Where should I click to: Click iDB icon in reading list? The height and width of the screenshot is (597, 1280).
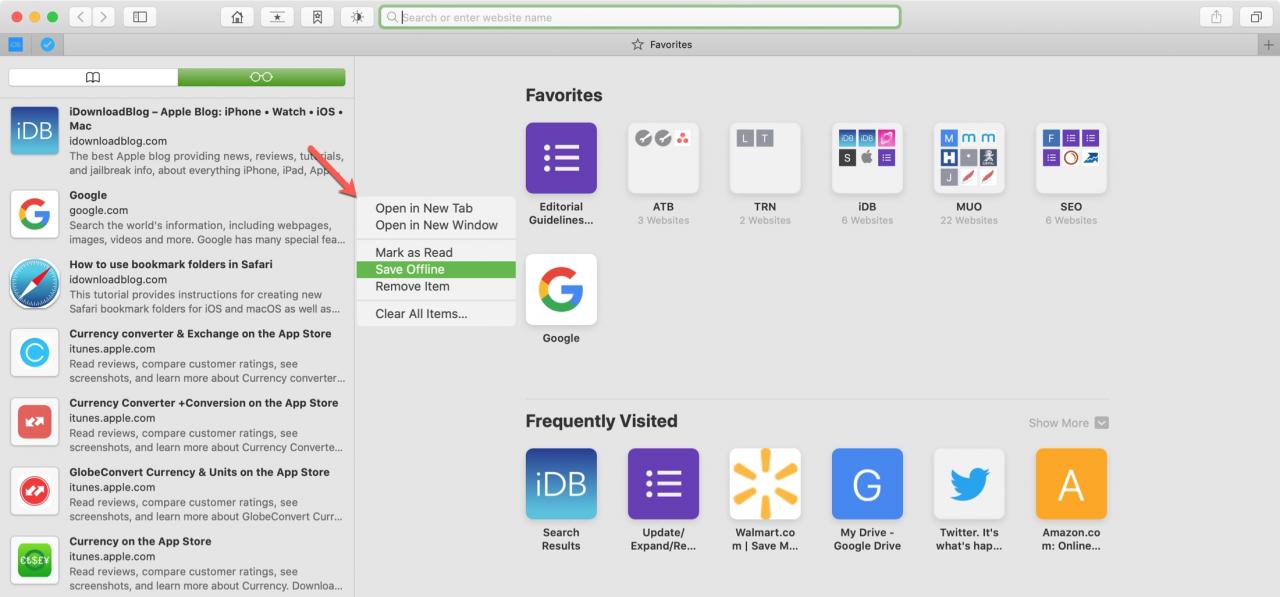coord(35,131)
